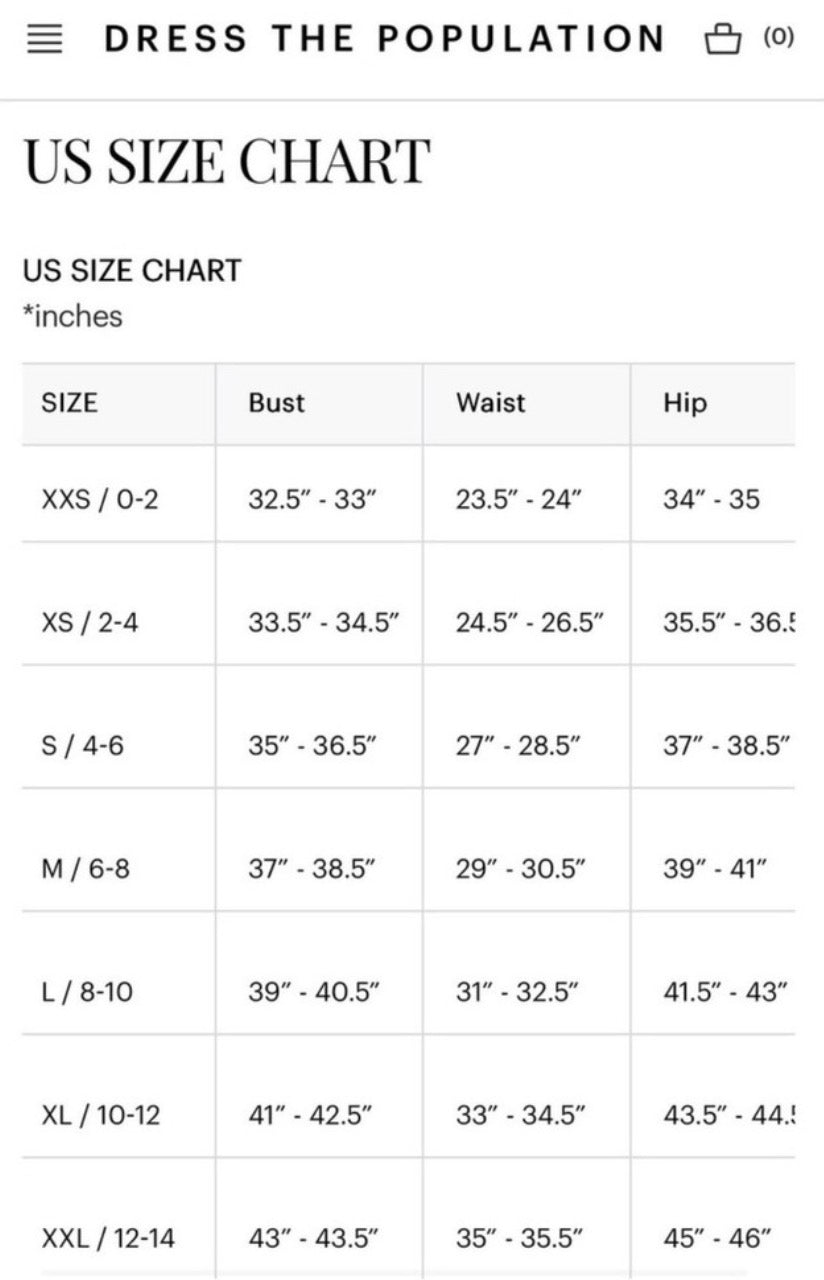Click the XS / 2-4 size row label

click(90, 622)
